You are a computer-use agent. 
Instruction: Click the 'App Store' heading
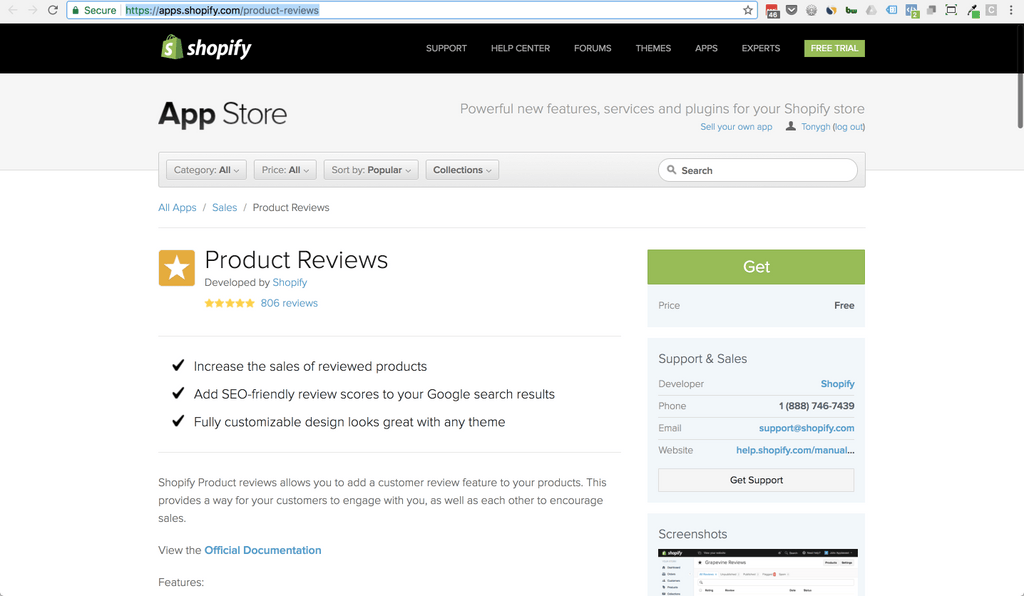coord(223,114)
